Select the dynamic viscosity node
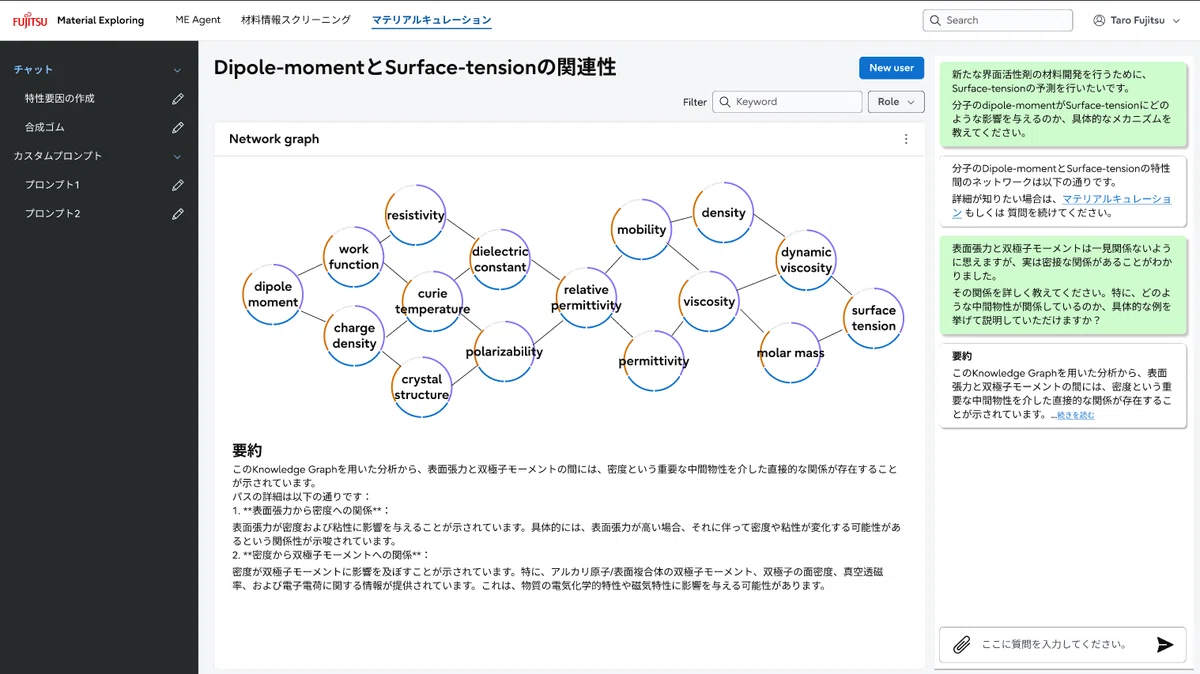 click(x=806, y=260)
